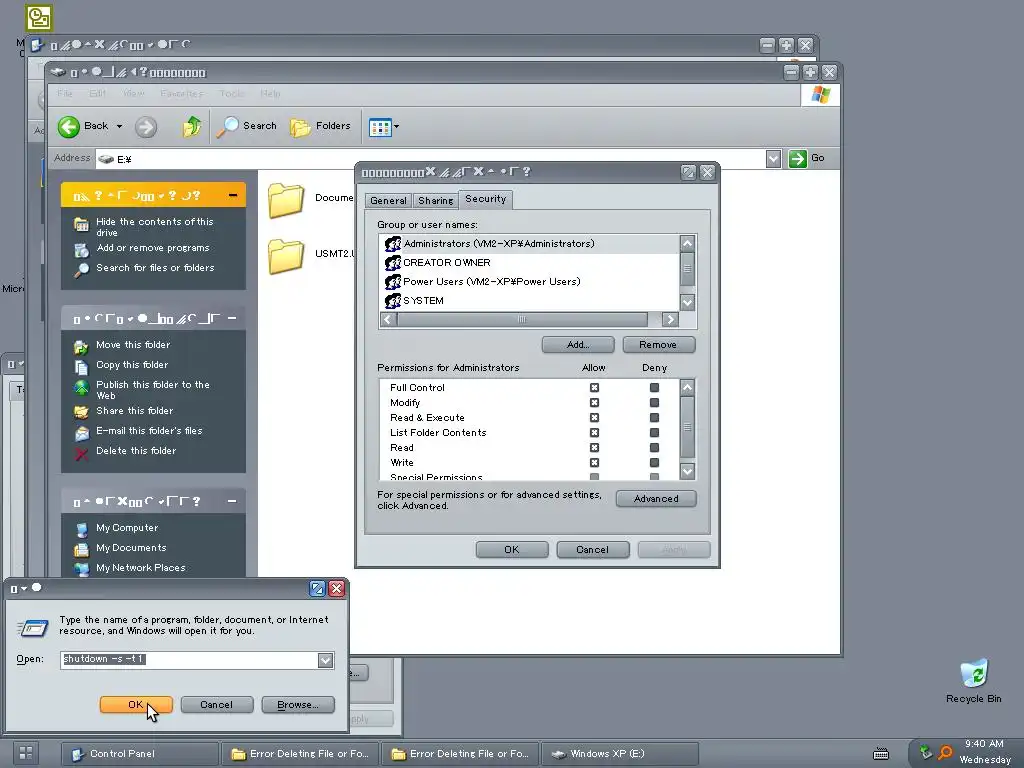Click the Move this folder icon
Viewport: 1024px width, 768px height.
(81, 347)
